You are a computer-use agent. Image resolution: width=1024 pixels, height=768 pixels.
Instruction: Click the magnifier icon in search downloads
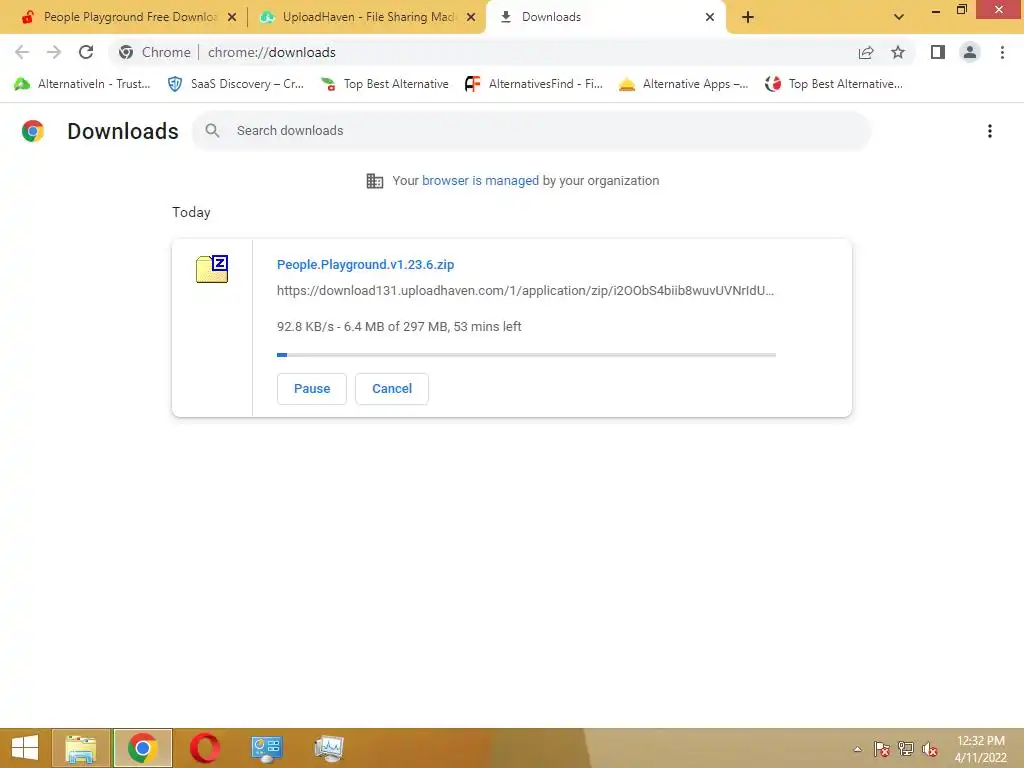point(212,131)
